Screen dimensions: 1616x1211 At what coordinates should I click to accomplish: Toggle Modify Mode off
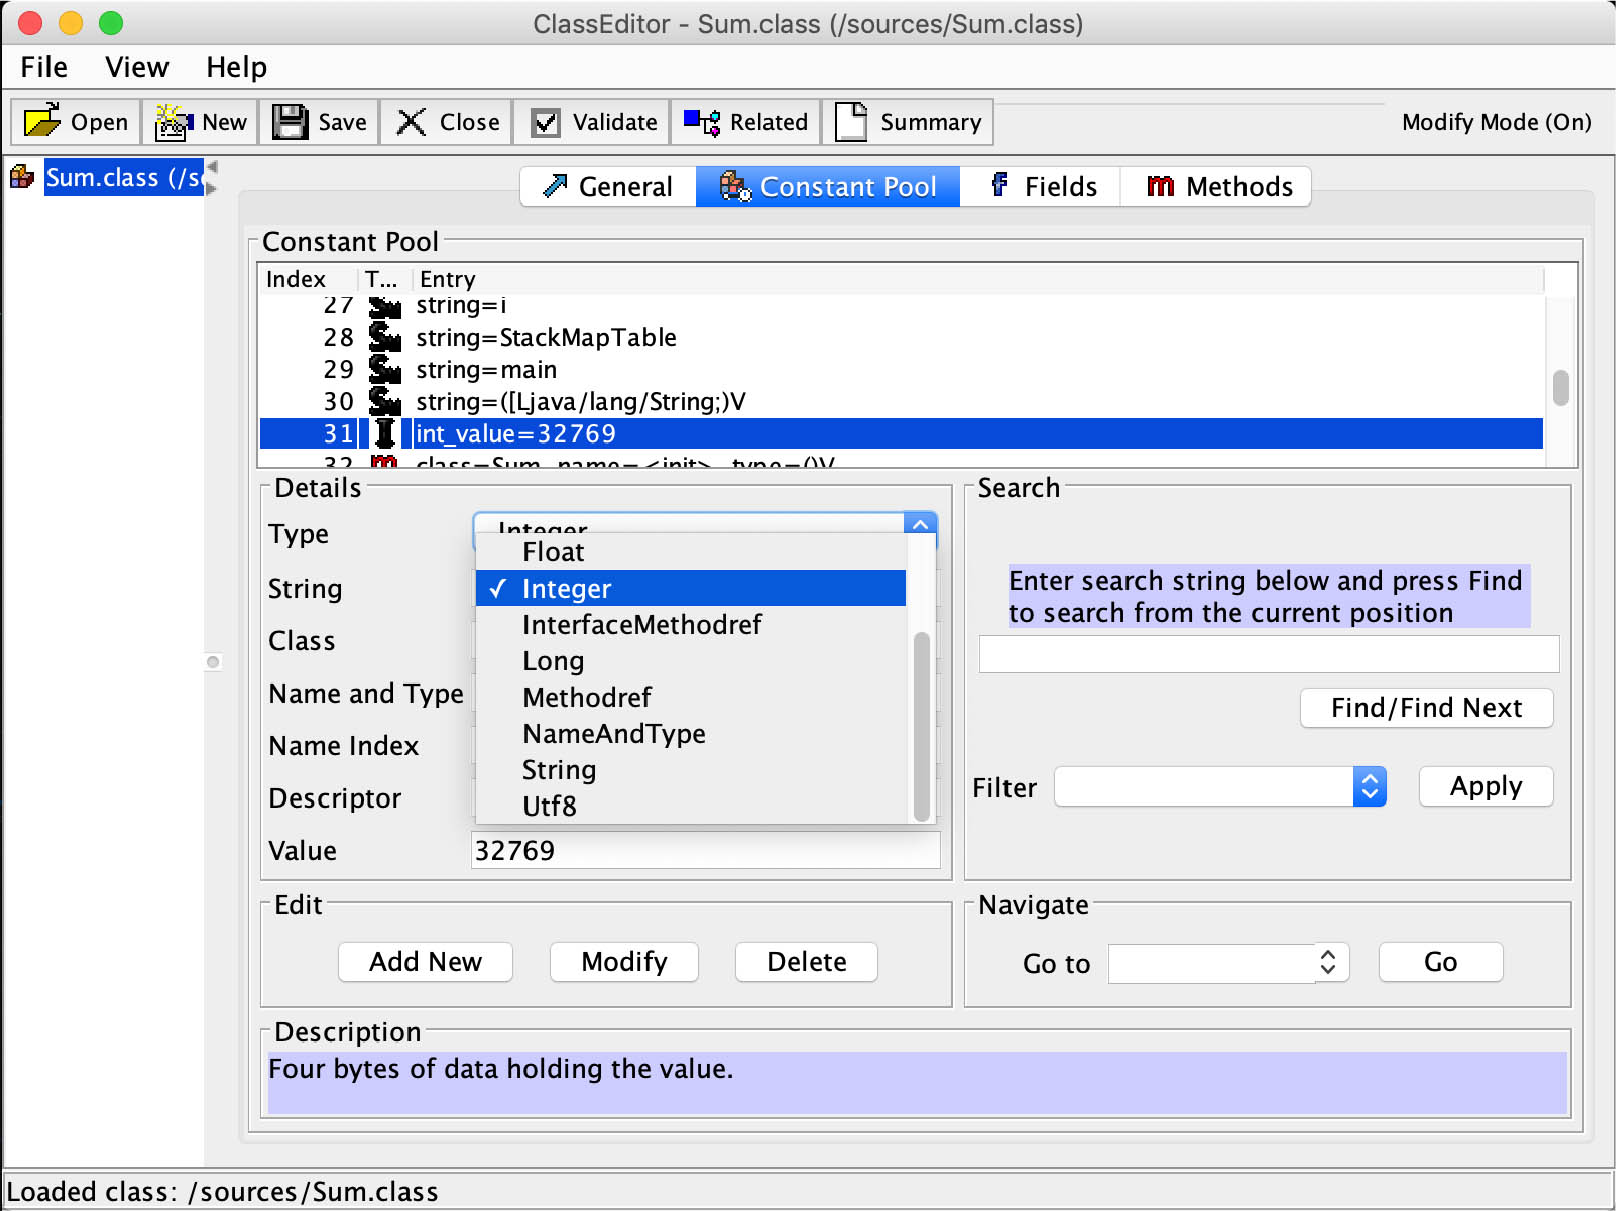pos(1496,122)
